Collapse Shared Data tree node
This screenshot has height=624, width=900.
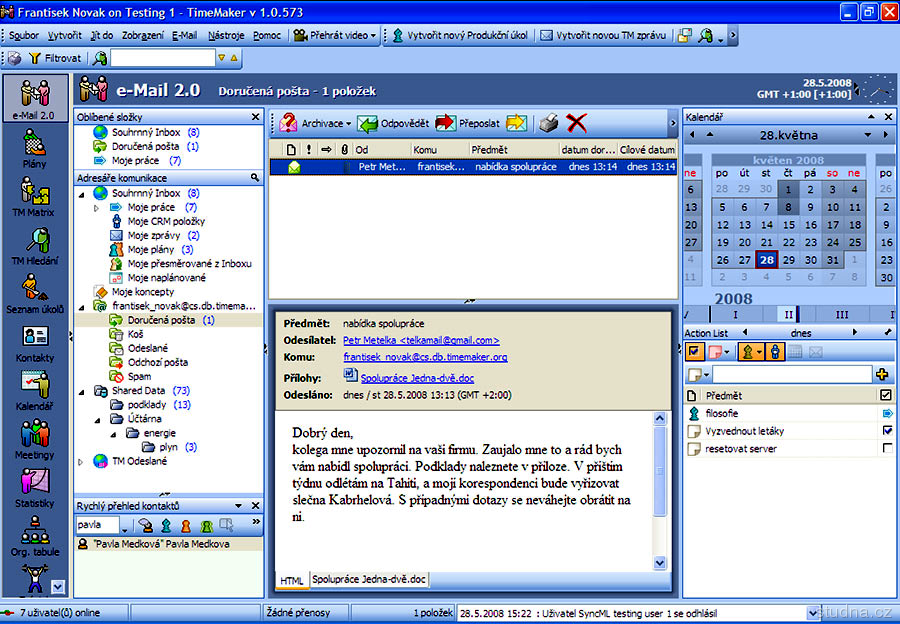(82, 392)
